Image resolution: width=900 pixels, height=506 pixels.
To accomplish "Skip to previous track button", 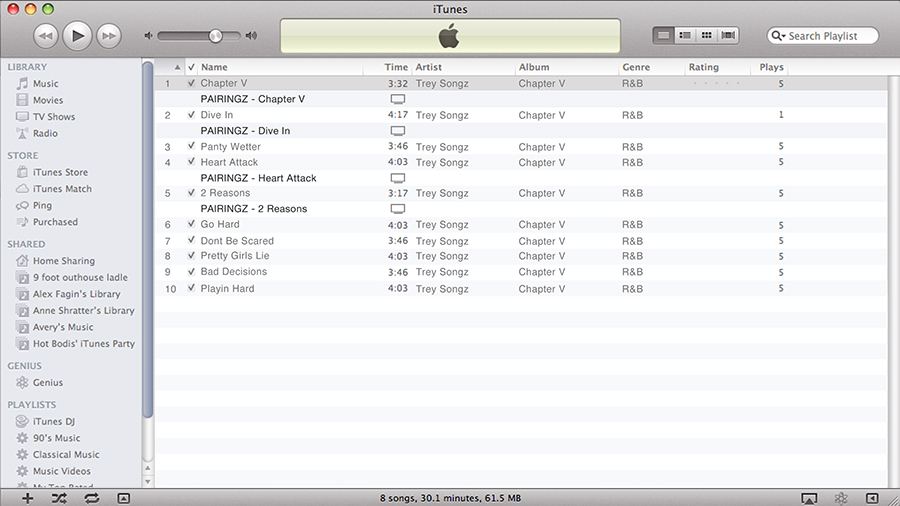I will pos(45,36).
